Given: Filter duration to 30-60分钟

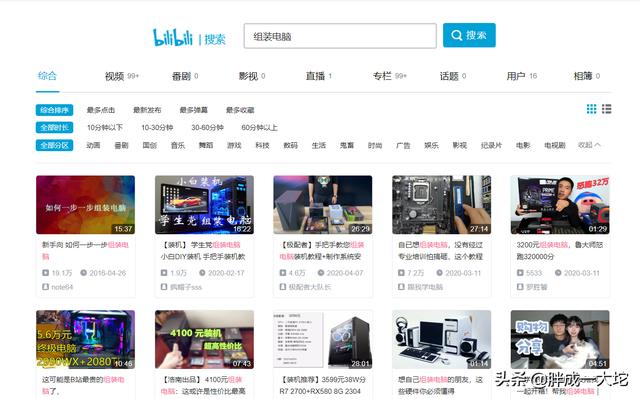Looking at the screenshot, I should 208,128.
